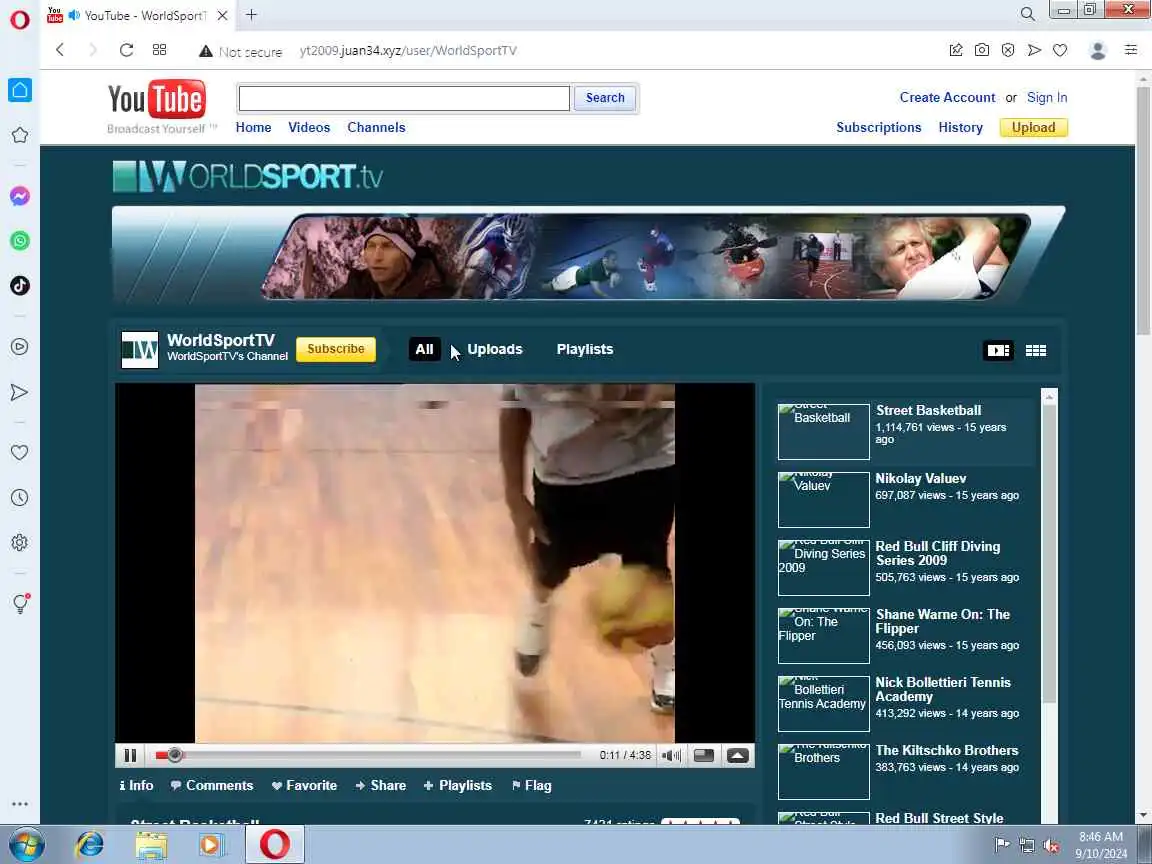Open Comments section below video
The height and width of the screenshot is (864, 1152).
pyautogui.click(x=212, y=785)
